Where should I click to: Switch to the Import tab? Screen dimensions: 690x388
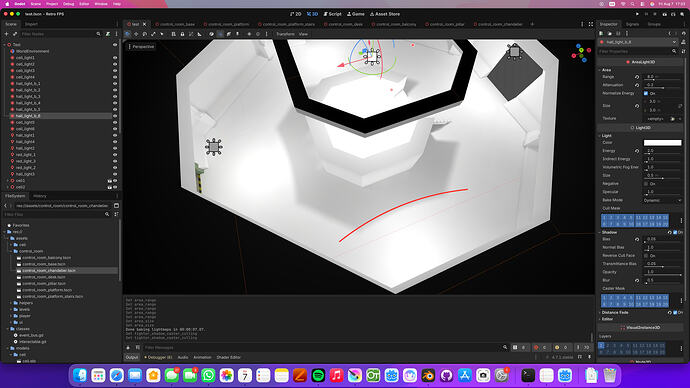[31, 24]
